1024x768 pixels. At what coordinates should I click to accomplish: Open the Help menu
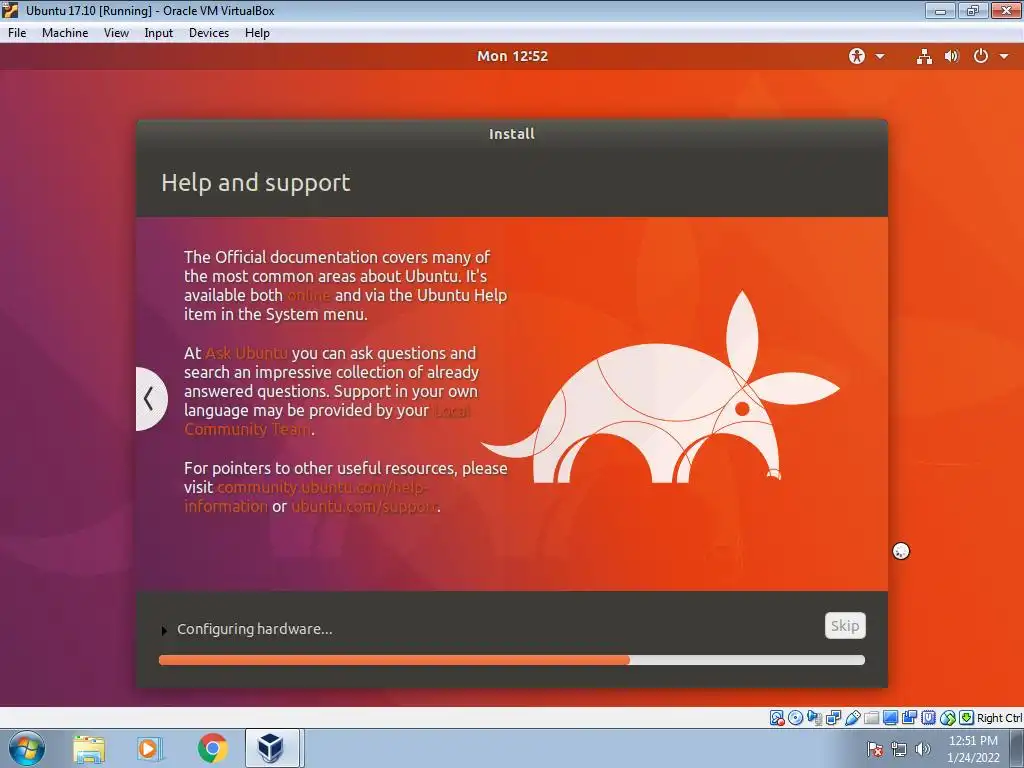coord(257,33)
